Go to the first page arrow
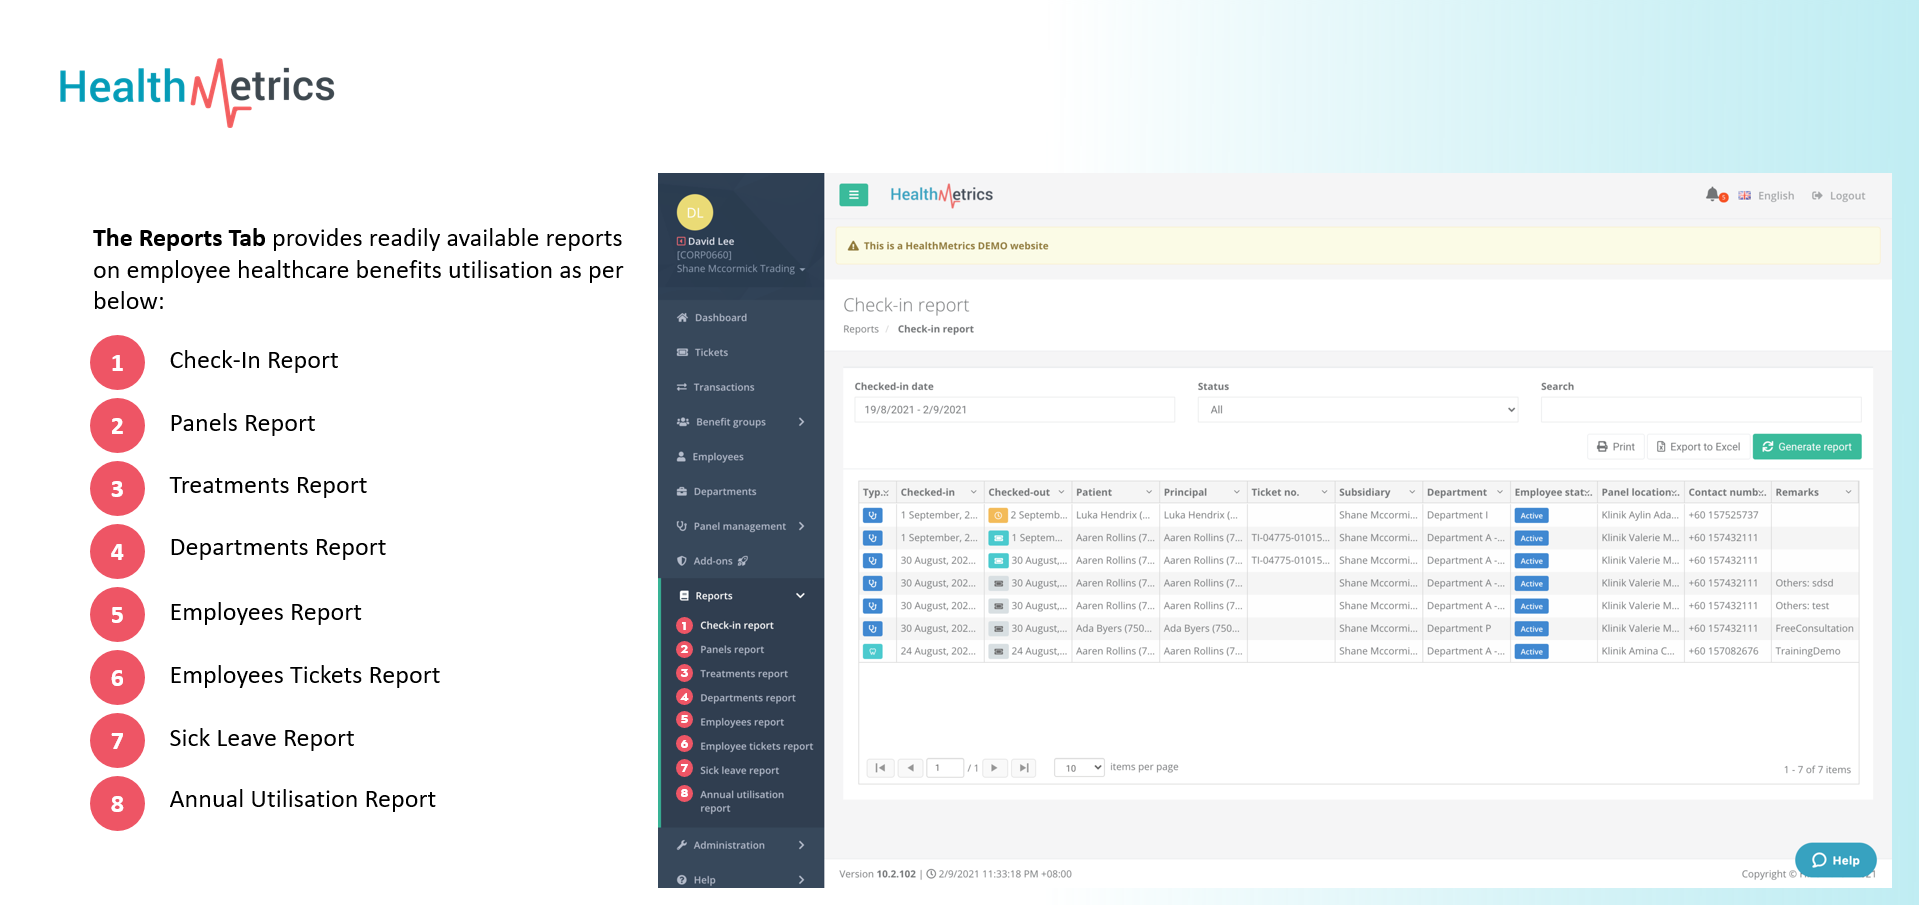 (x=880, y=768)
